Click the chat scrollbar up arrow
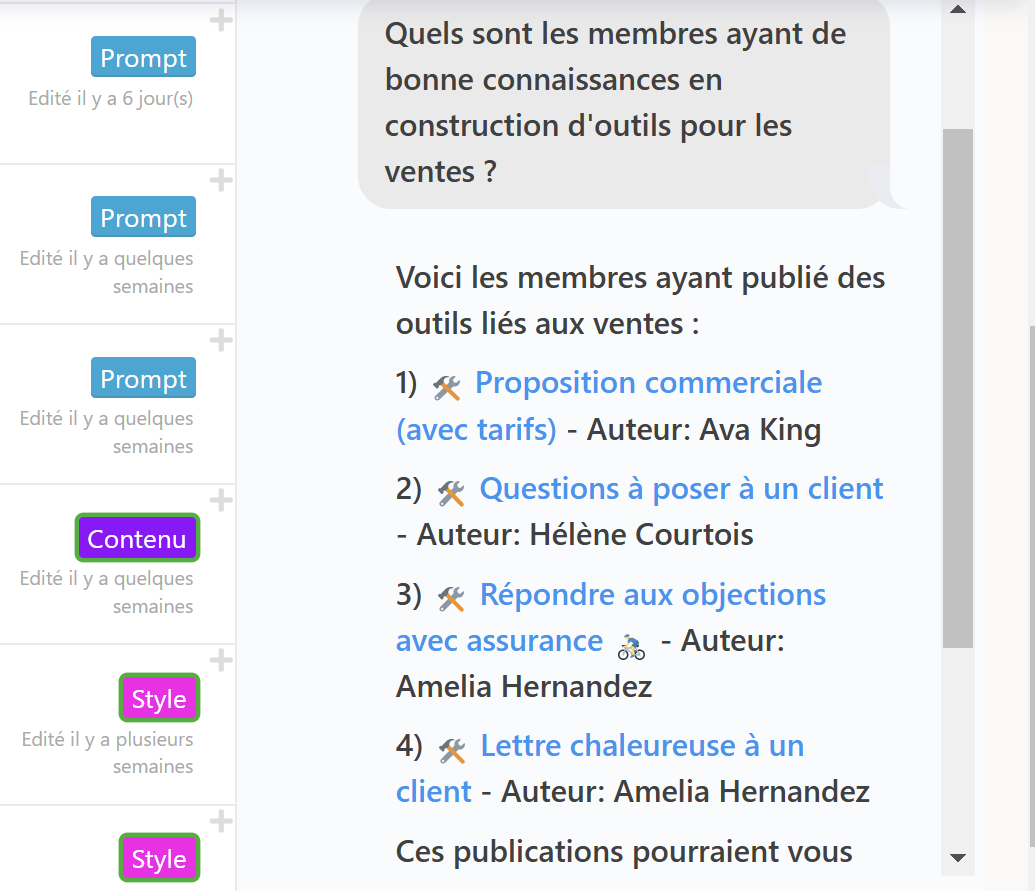 tap(957, 10)
